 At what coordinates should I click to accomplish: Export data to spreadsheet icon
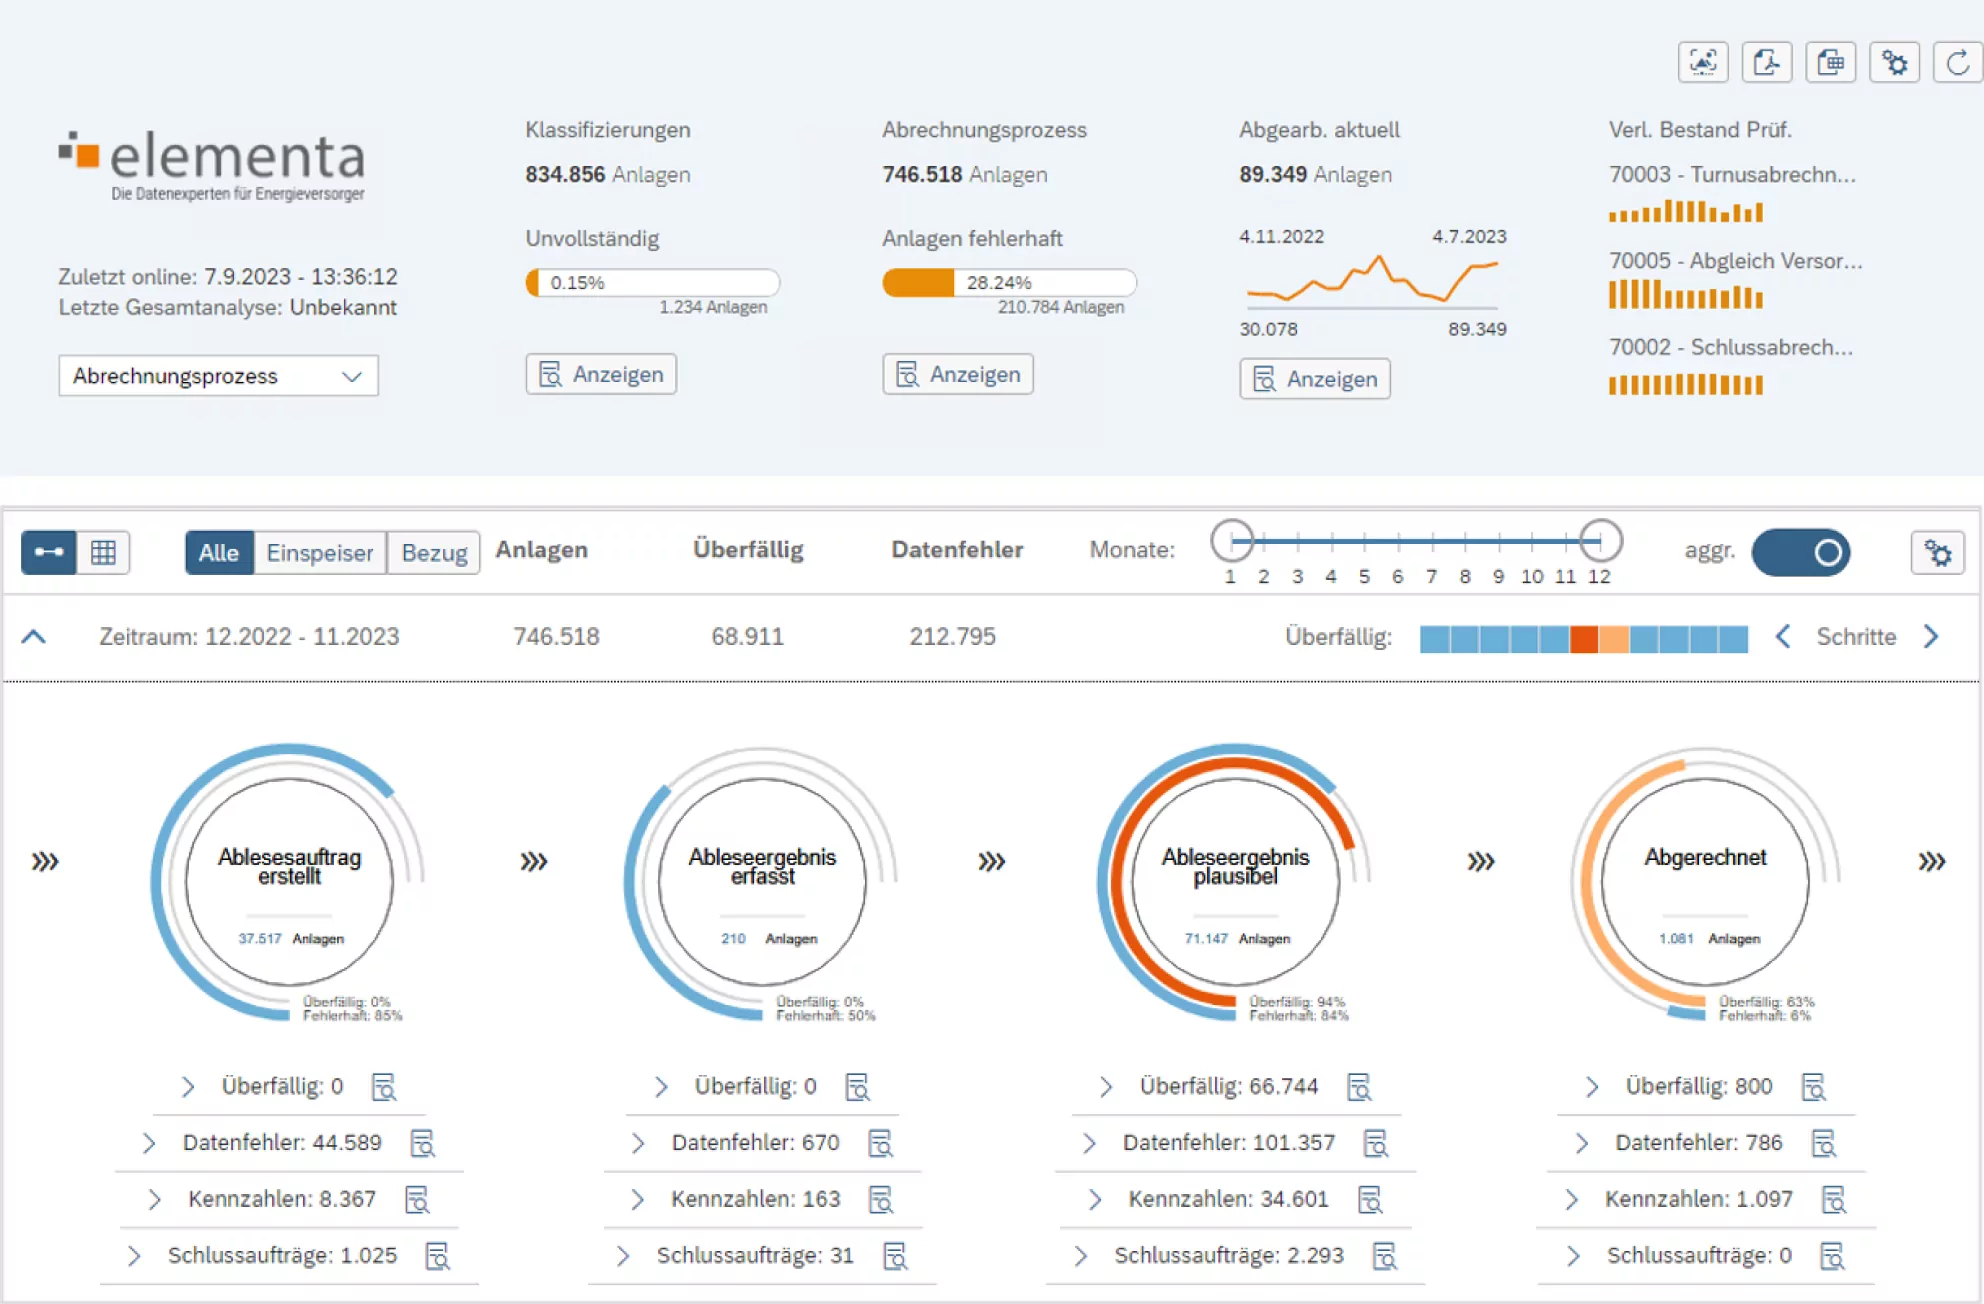[1831, 62]
